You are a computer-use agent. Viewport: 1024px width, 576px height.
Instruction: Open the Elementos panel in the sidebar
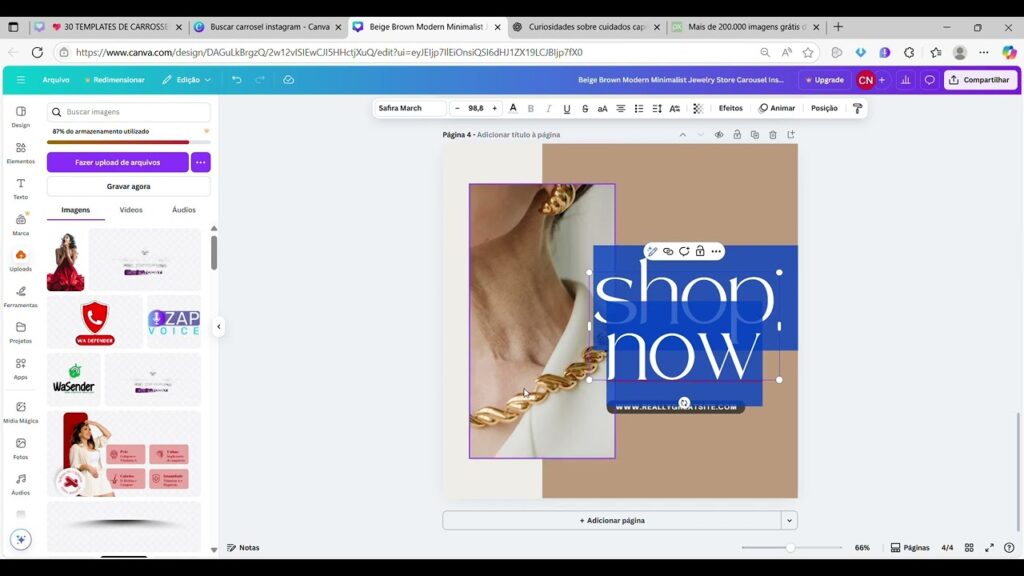[x=20, y=152]
